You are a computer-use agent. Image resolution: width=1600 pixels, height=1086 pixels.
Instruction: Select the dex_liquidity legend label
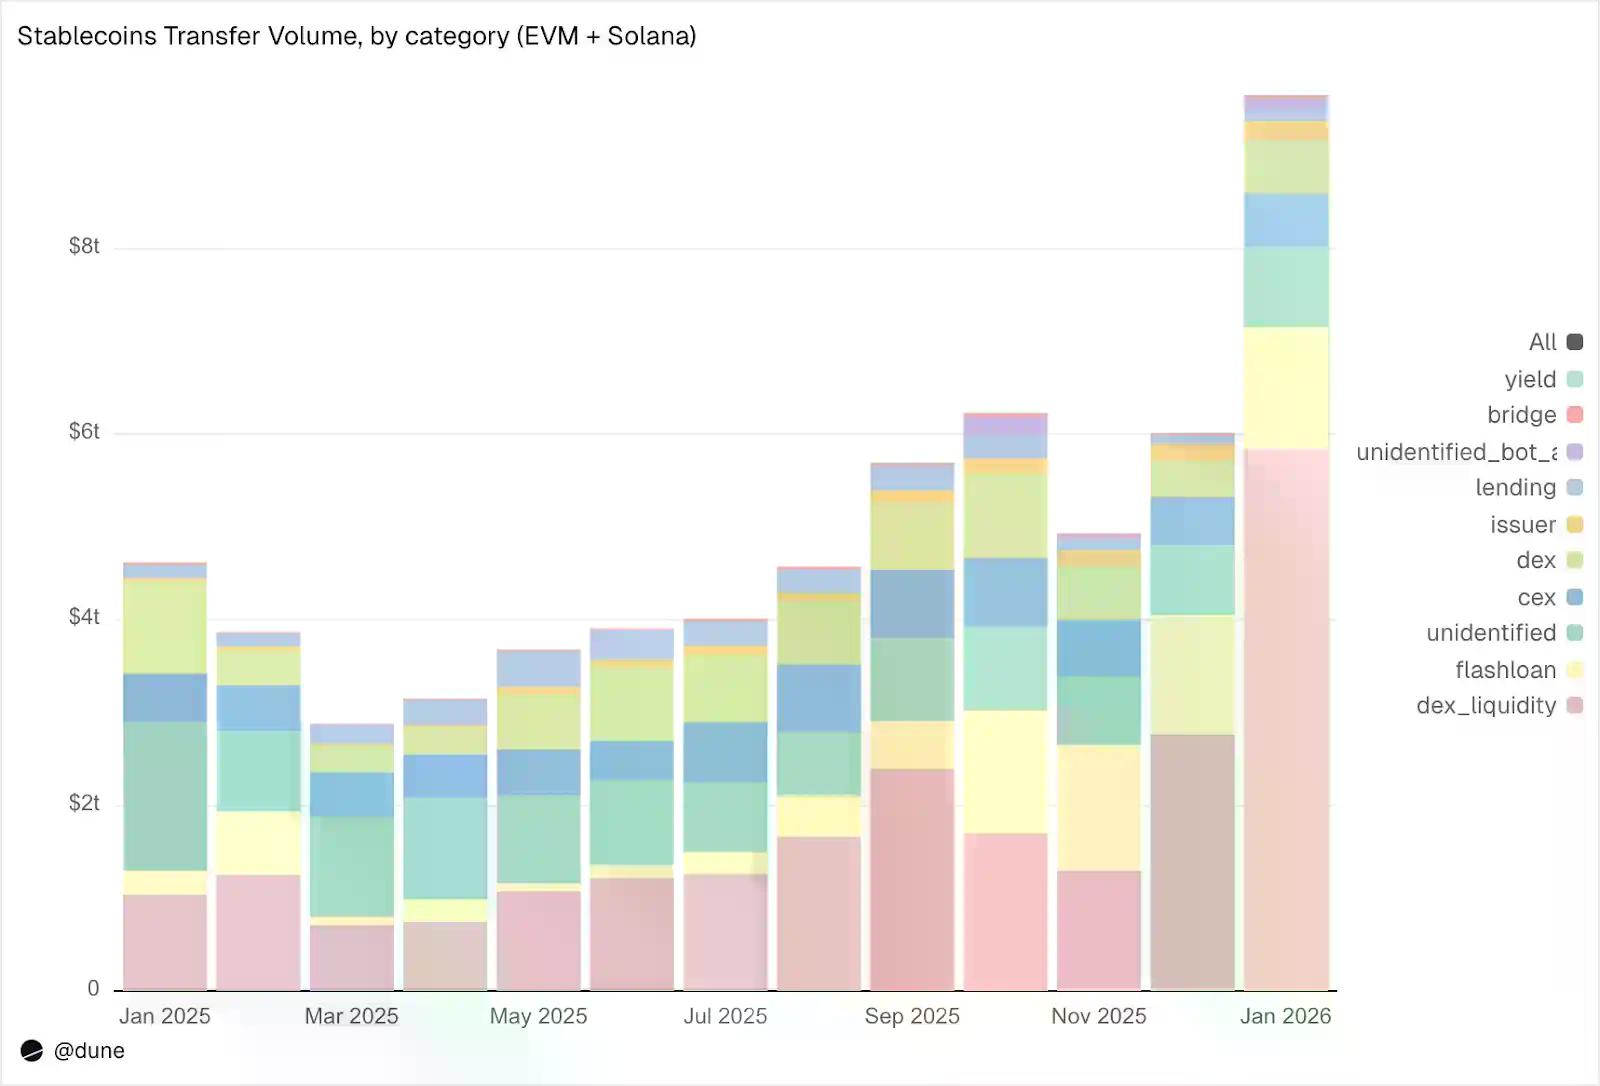click(1486, 706)
